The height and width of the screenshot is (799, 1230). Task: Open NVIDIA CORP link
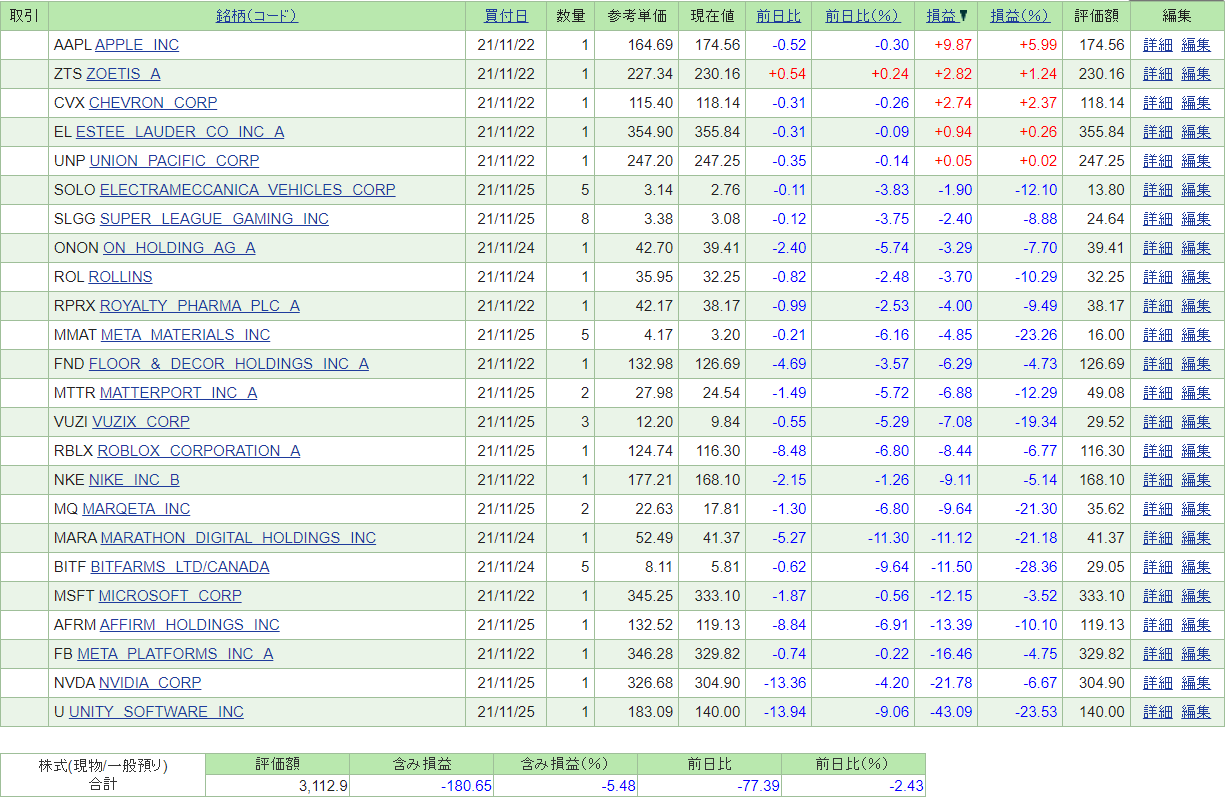150,683
